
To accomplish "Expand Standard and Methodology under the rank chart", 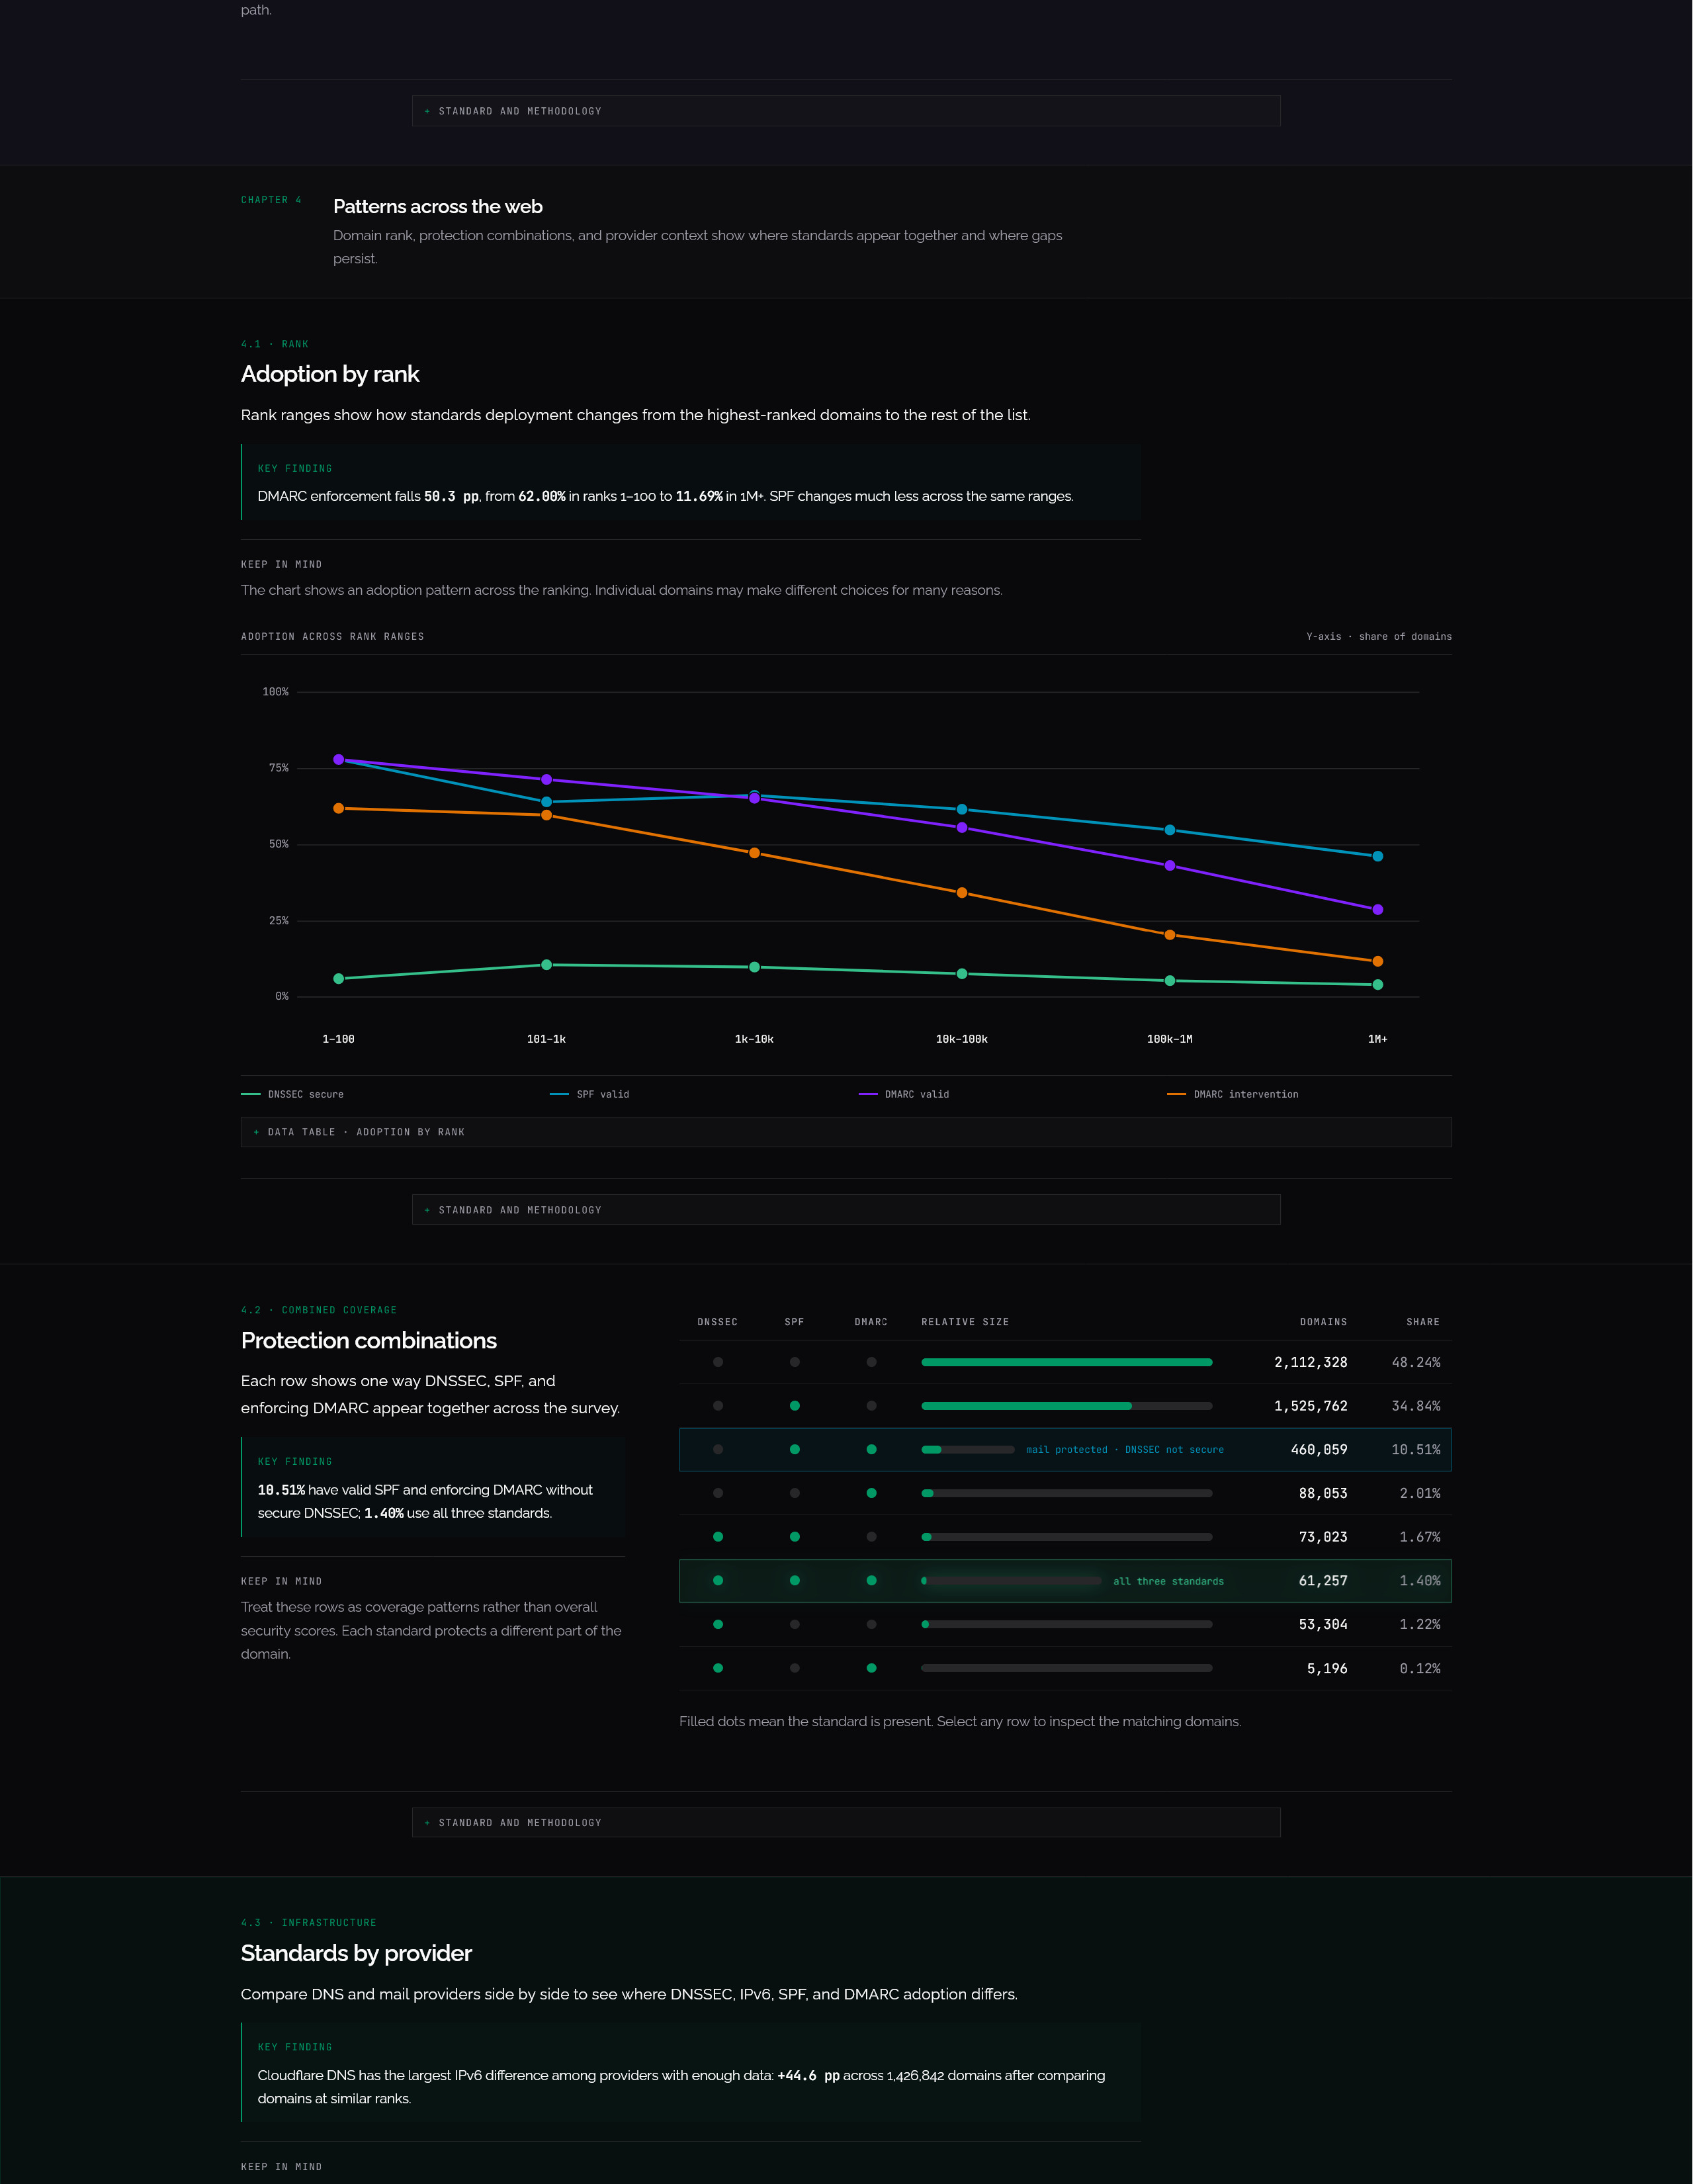I will 846,1210.
